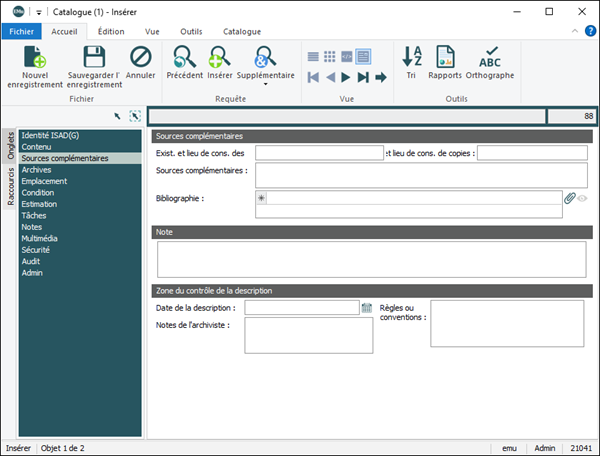Open Rapports from the ribbon
This screenshot has height=456, width=600.
point(445,58)
